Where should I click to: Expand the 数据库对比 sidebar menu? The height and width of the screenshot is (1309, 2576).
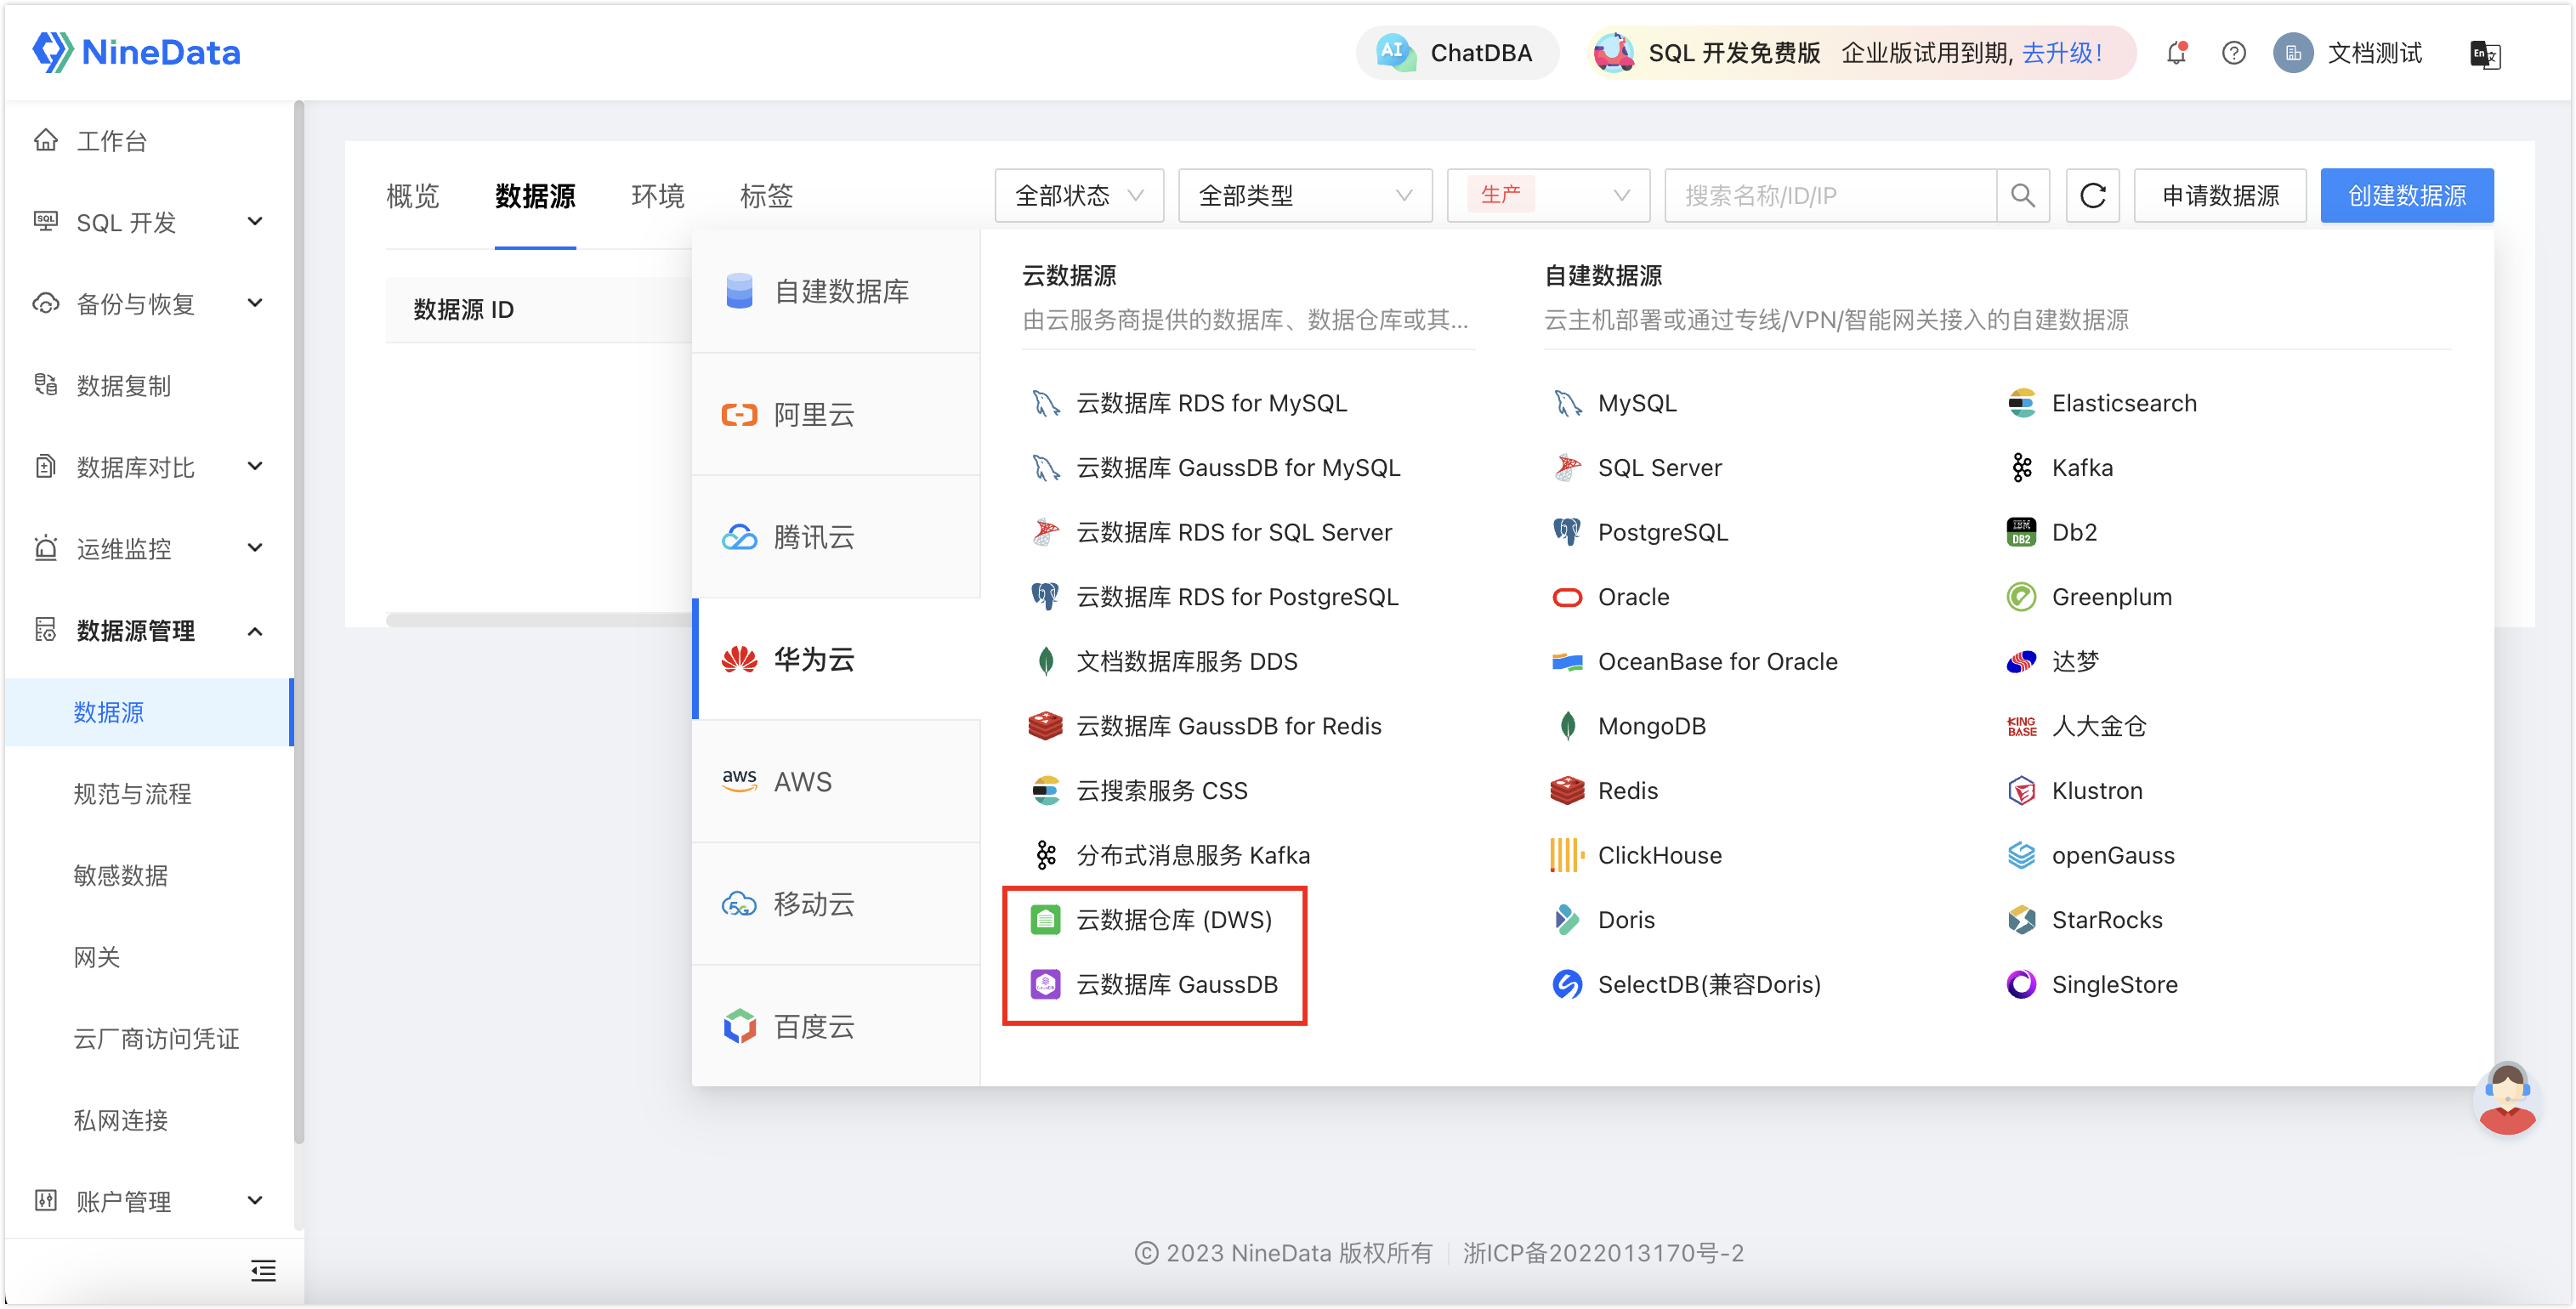150,467
